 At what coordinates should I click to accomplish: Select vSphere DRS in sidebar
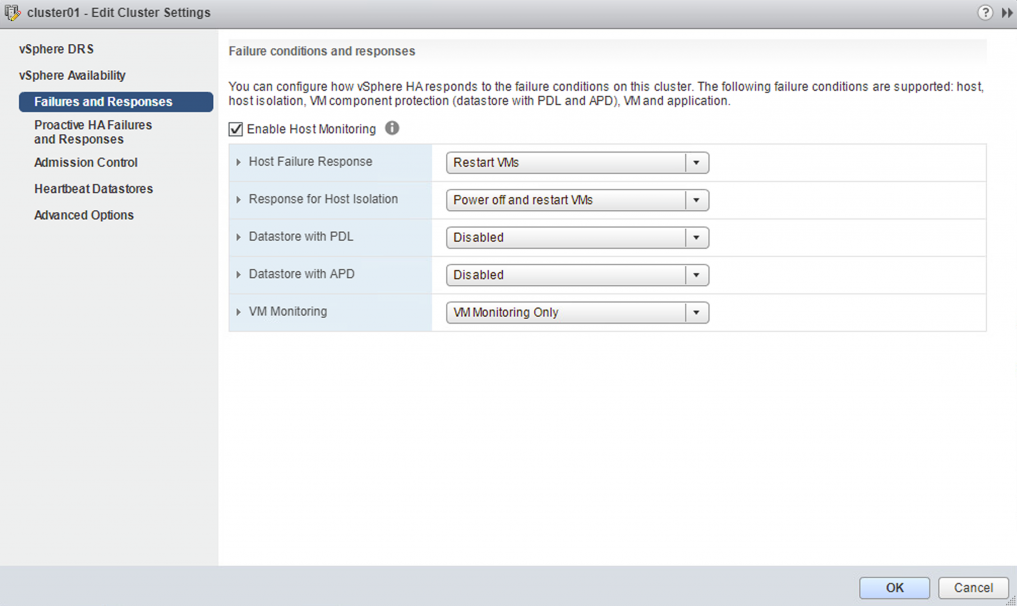56,49
